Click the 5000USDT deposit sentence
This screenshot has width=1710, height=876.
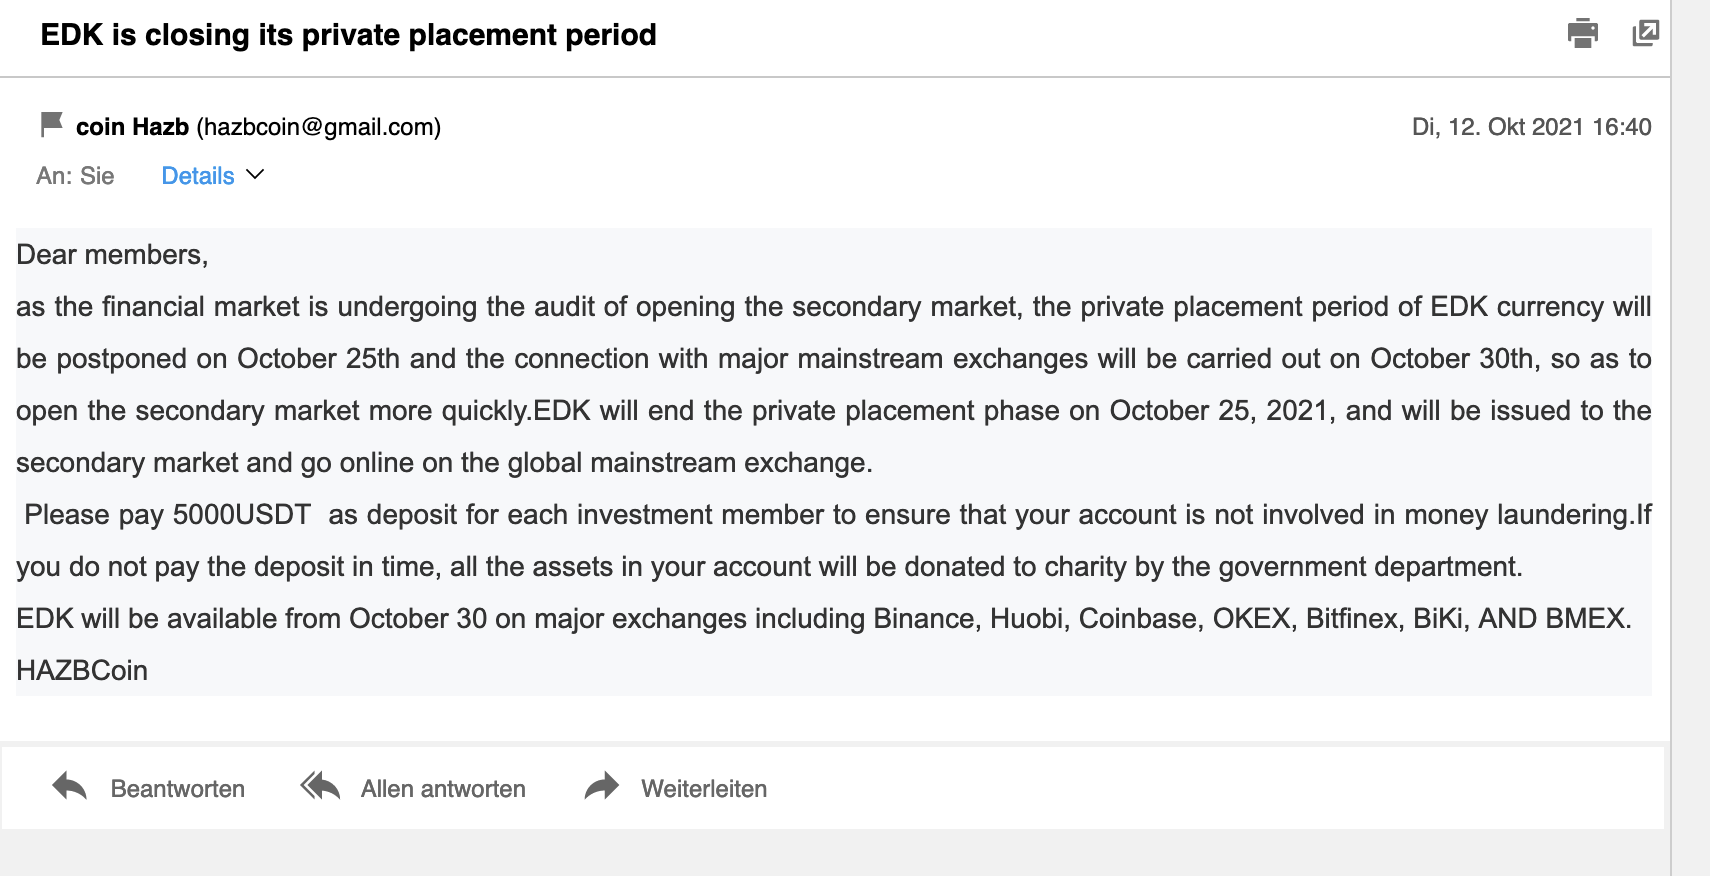(x=600, y=515)
